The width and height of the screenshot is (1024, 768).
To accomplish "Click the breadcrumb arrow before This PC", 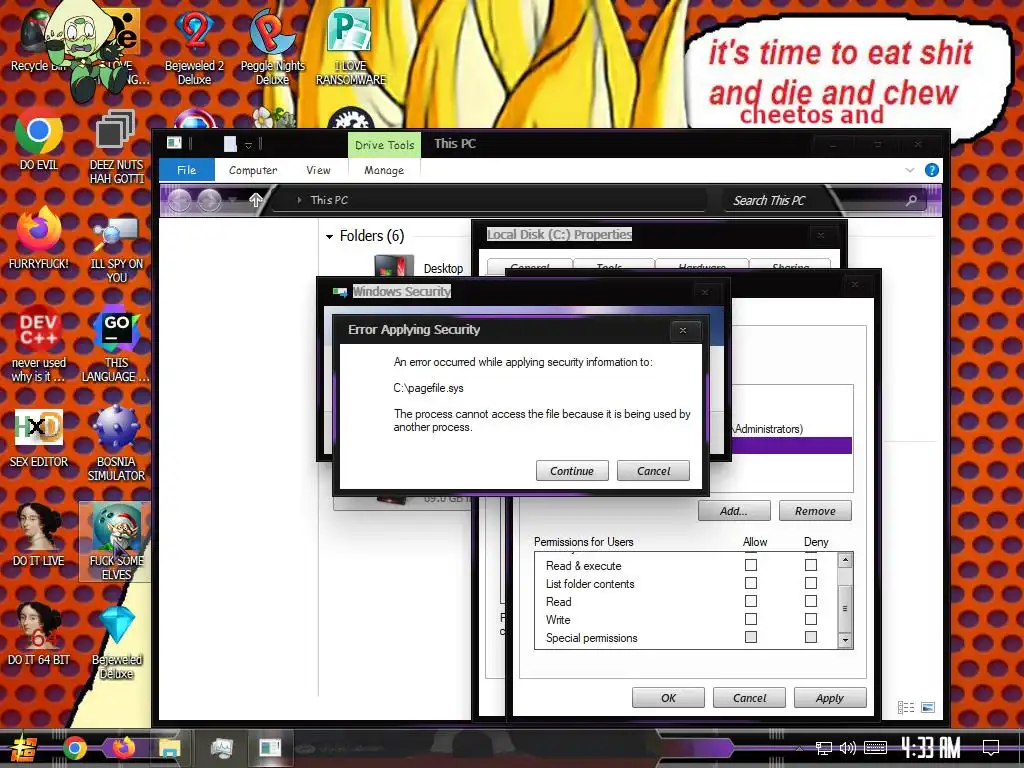I will pos(299,200).
